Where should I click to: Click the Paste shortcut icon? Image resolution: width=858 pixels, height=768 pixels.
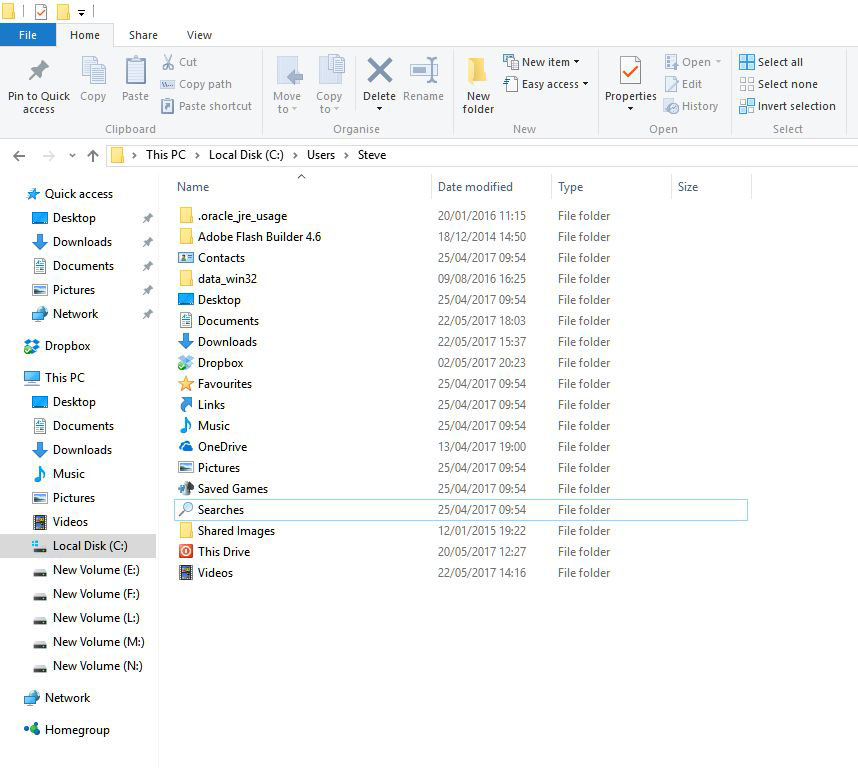pos(167,106)
